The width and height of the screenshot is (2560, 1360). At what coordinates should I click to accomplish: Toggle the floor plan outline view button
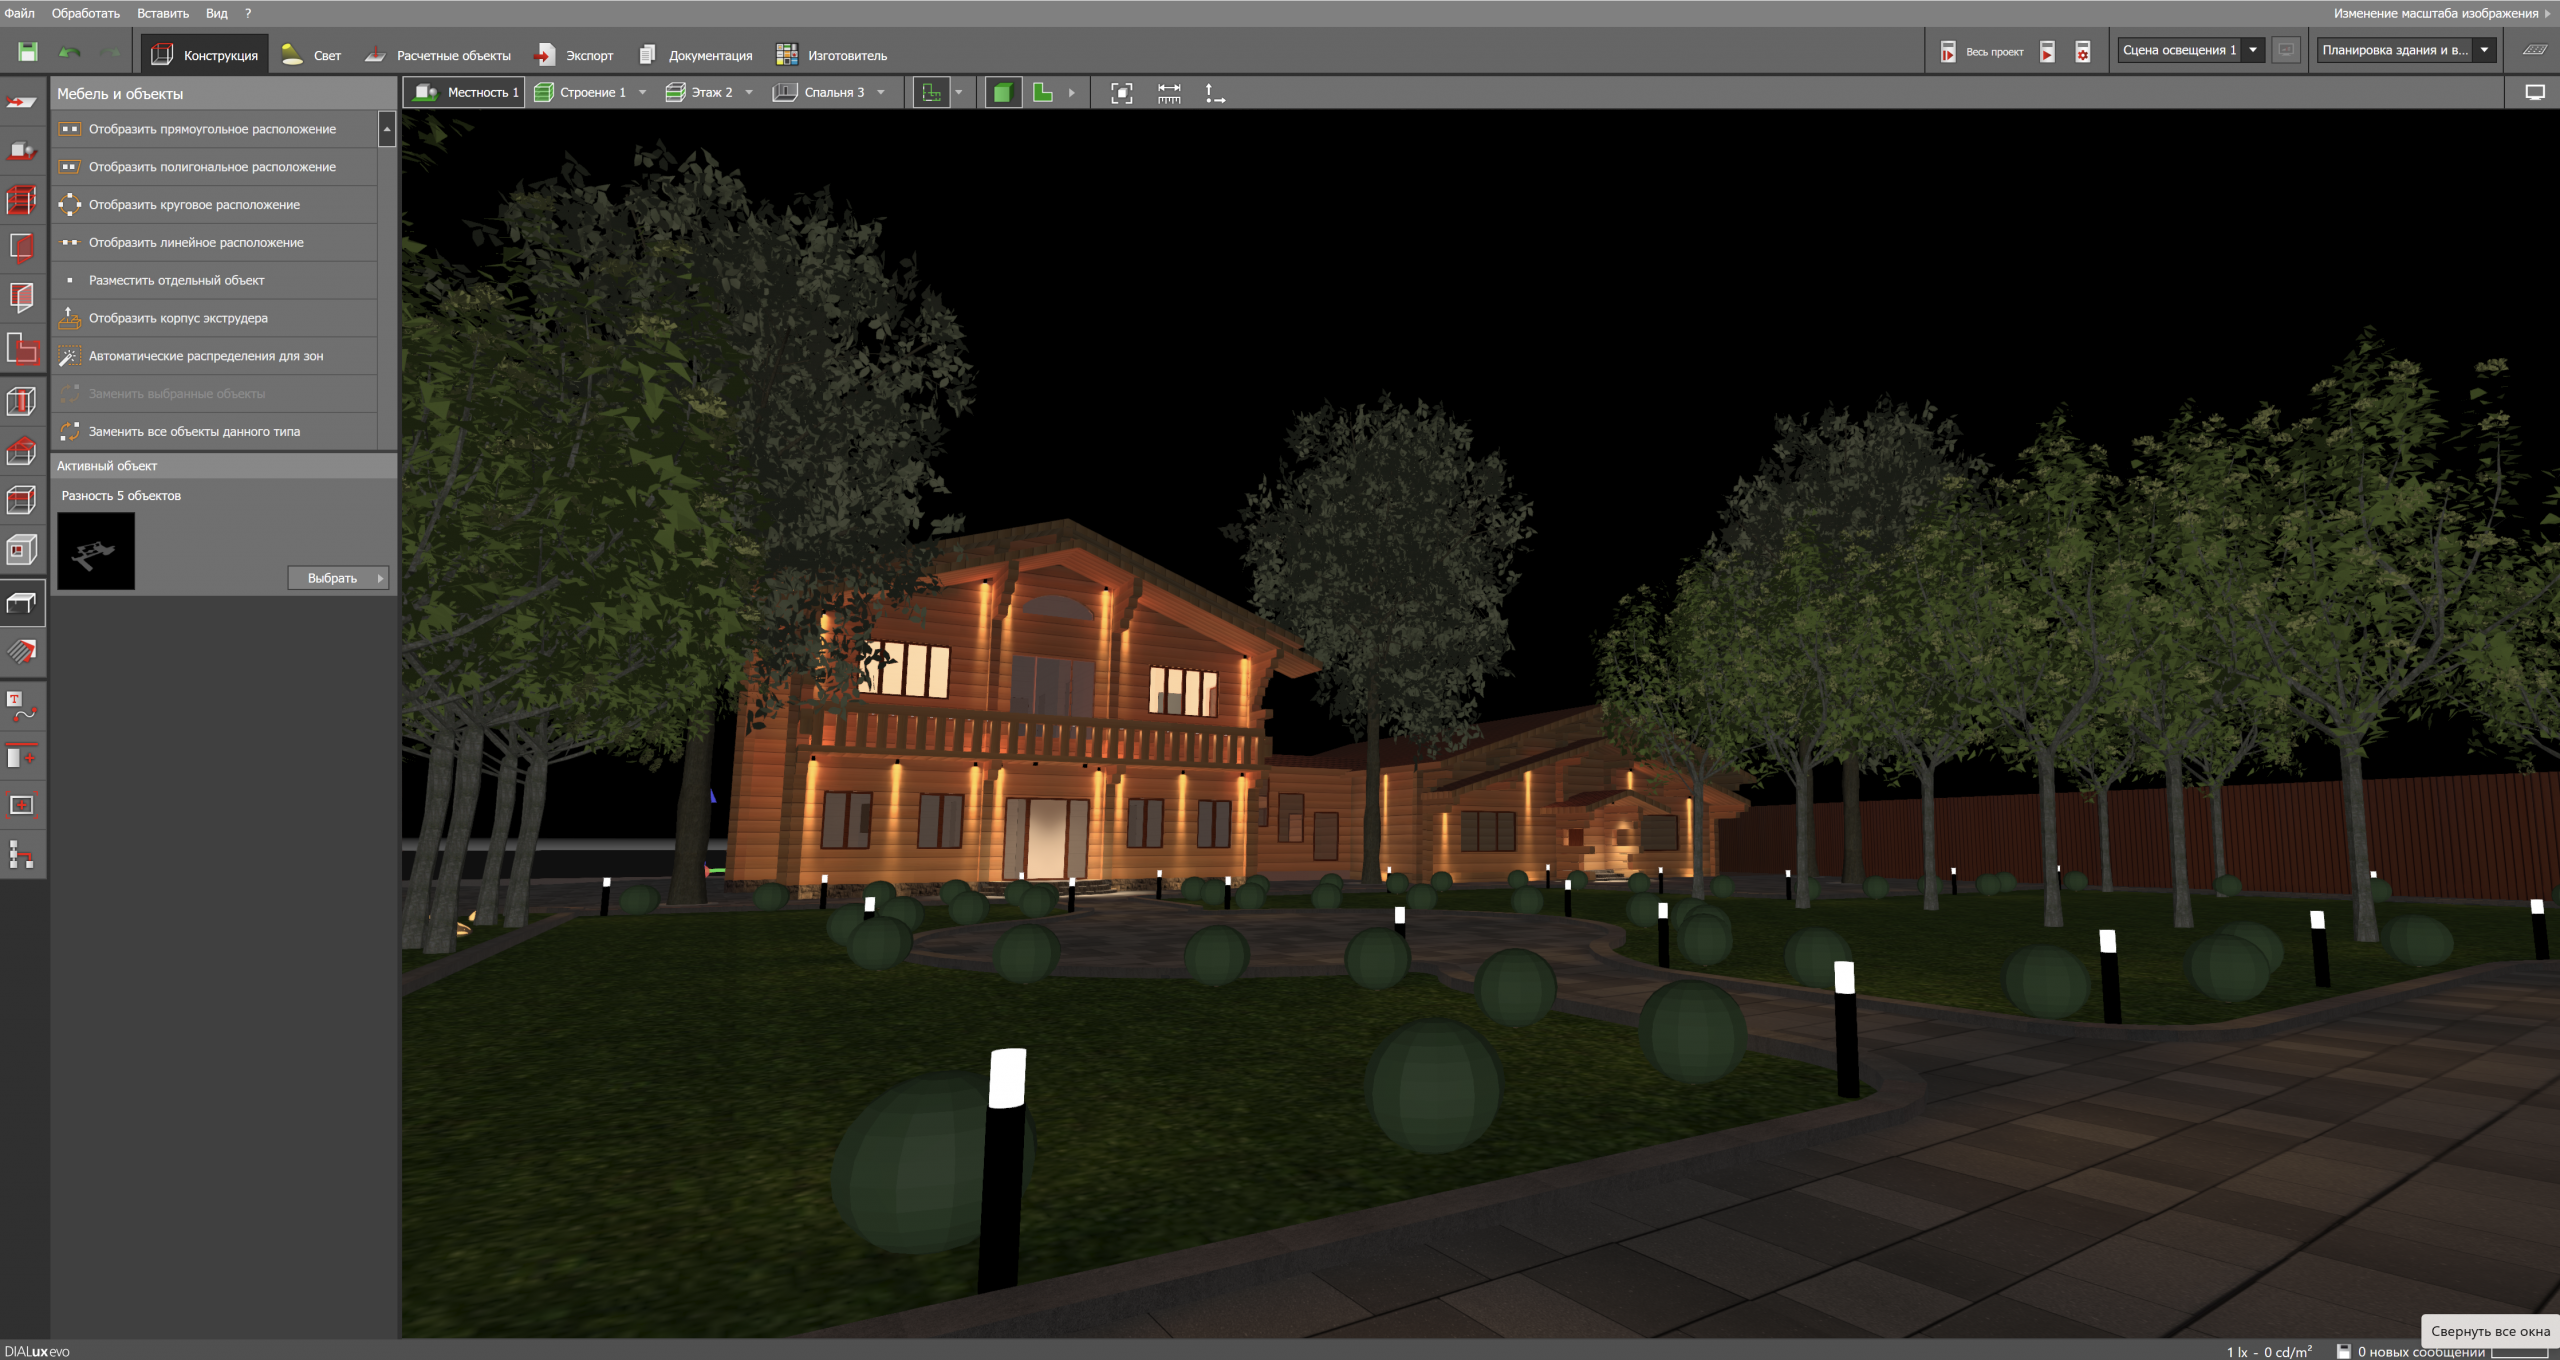pos(931,93)
